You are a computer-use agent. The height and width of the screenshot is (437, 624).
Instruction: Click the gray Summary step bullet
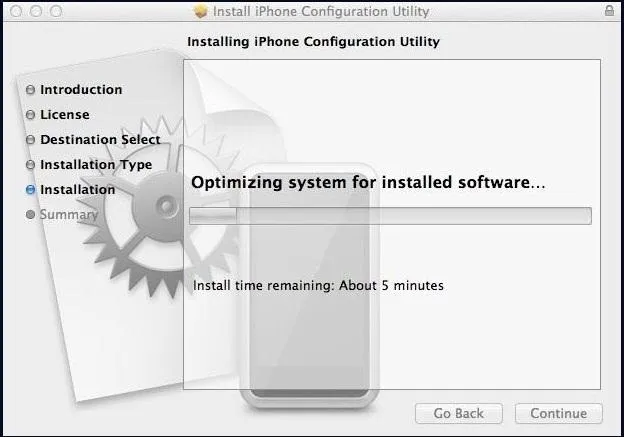(30, 215)
